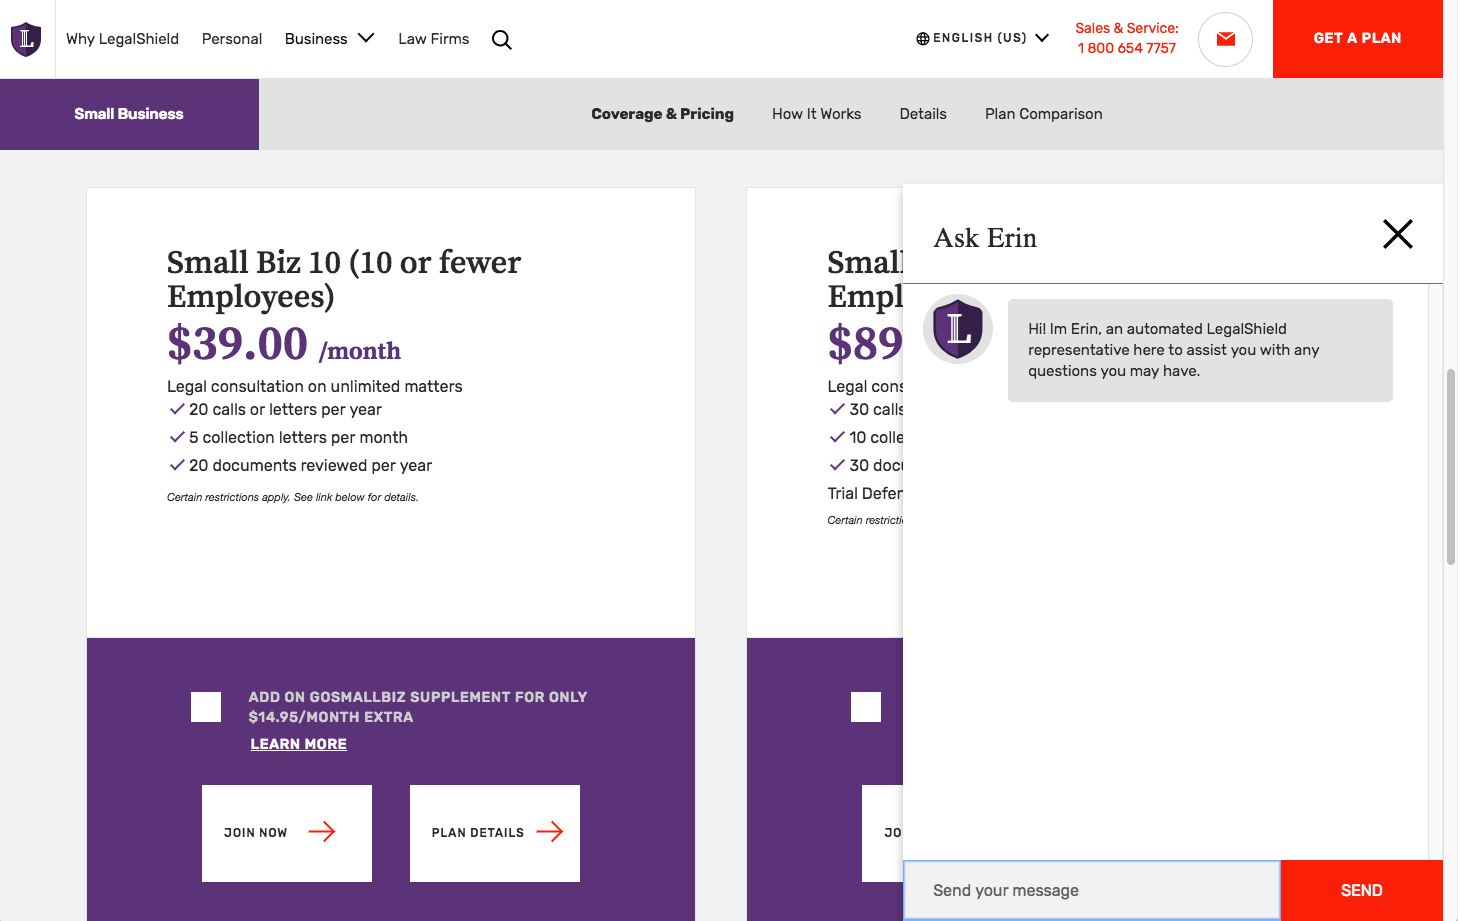The image size is (1458, 921).
Task: Click the Sales & Service label
Action: (x=1127, y=28)
